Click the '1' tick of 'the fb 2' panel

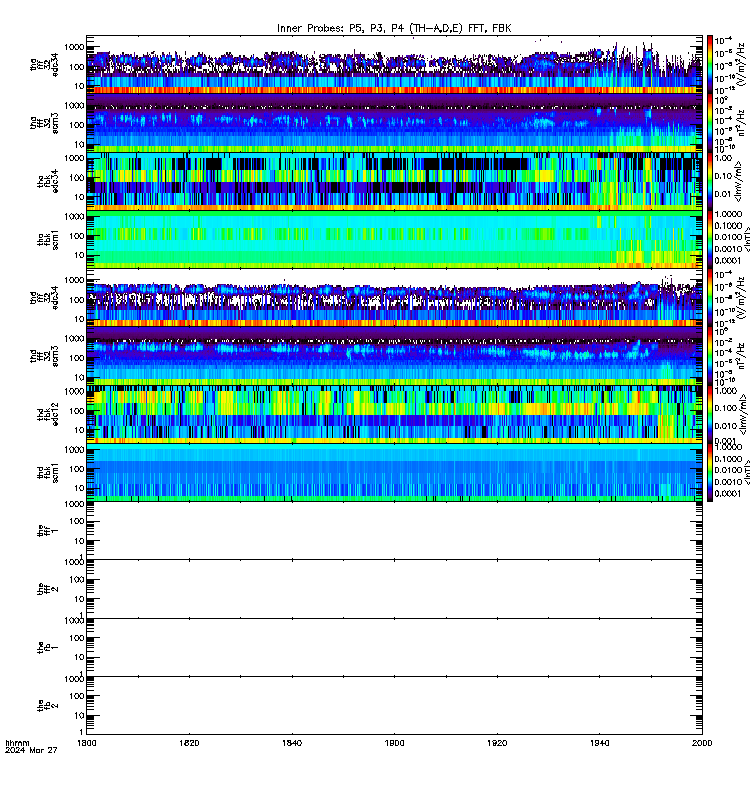point(82,732)
